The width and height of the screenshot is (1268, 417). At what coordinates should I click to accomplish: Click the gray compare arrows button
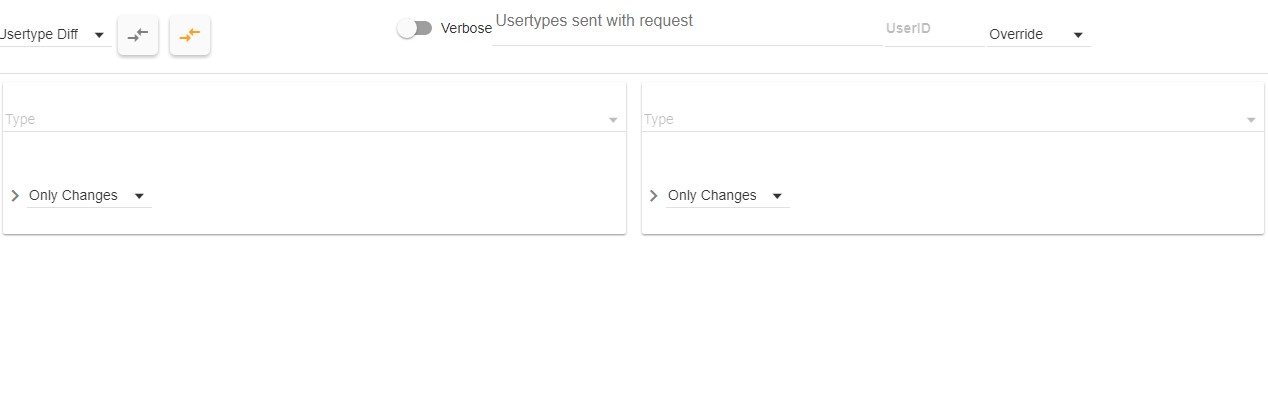click(x=138, y=35)
